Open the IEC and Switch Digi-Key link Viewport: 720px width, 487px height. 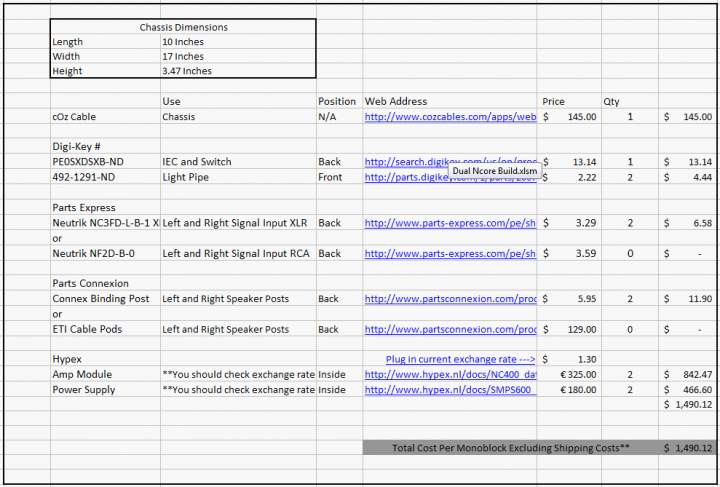405,162
